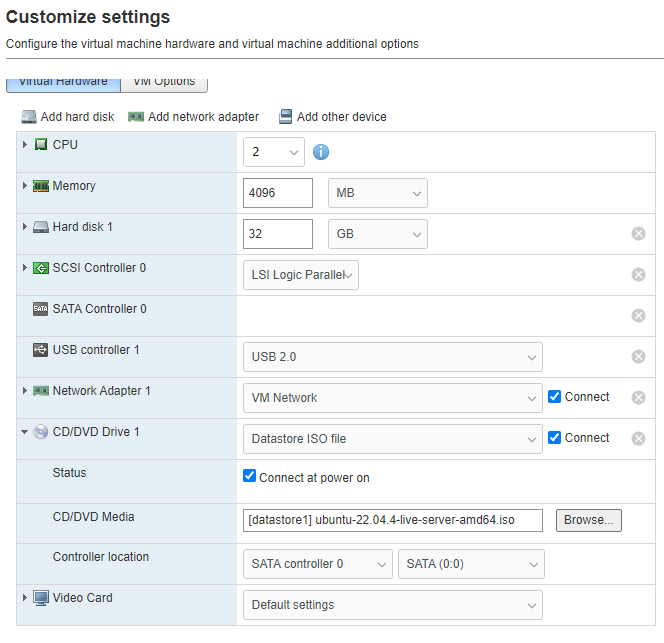Expand the Memory row details
Screen dimensions: 664x643
(x=25, y=186)
